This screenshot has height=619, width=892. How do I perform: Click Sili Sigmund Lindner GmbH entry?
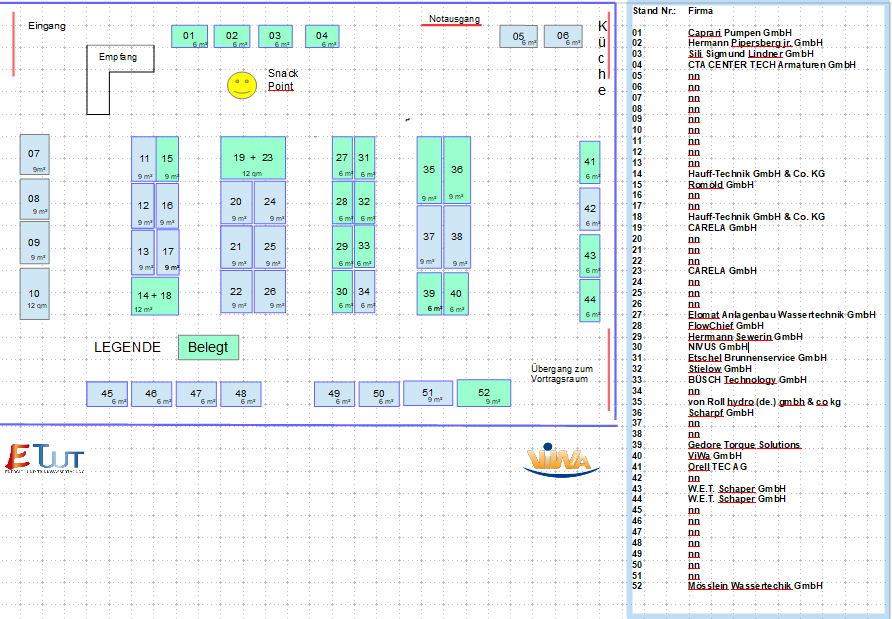[750, 53]
